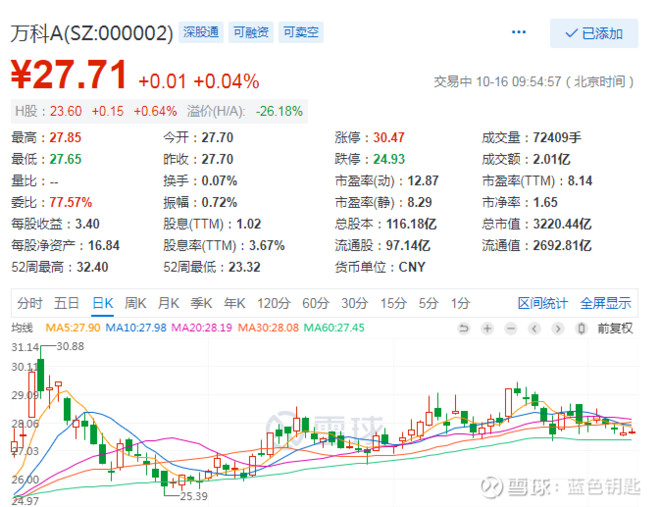Switch to the 1分 interval tab

click(460, 303)
